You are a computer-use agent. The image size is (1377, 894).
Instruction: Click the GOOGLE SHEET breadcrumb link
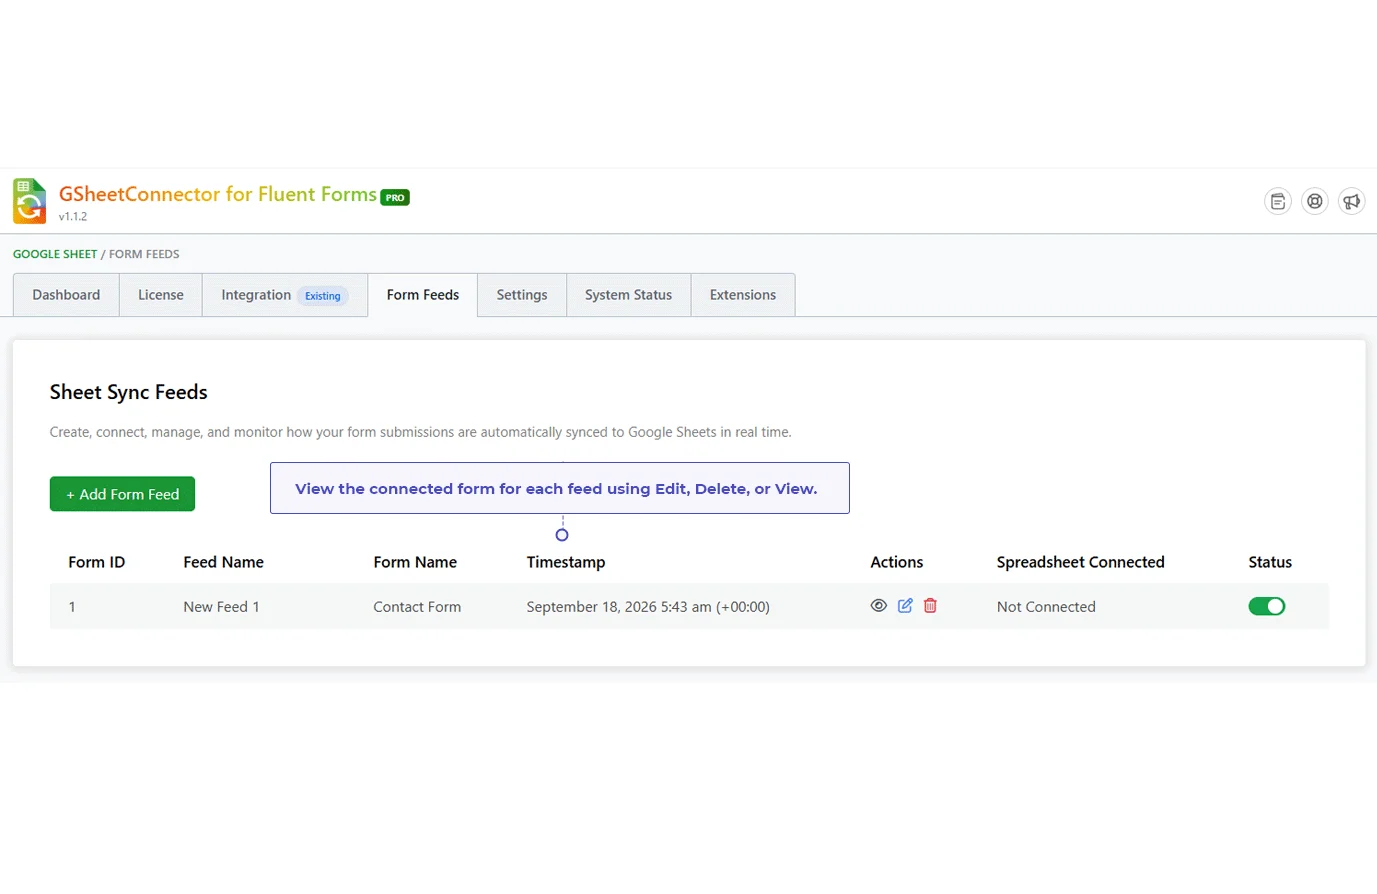55,254
